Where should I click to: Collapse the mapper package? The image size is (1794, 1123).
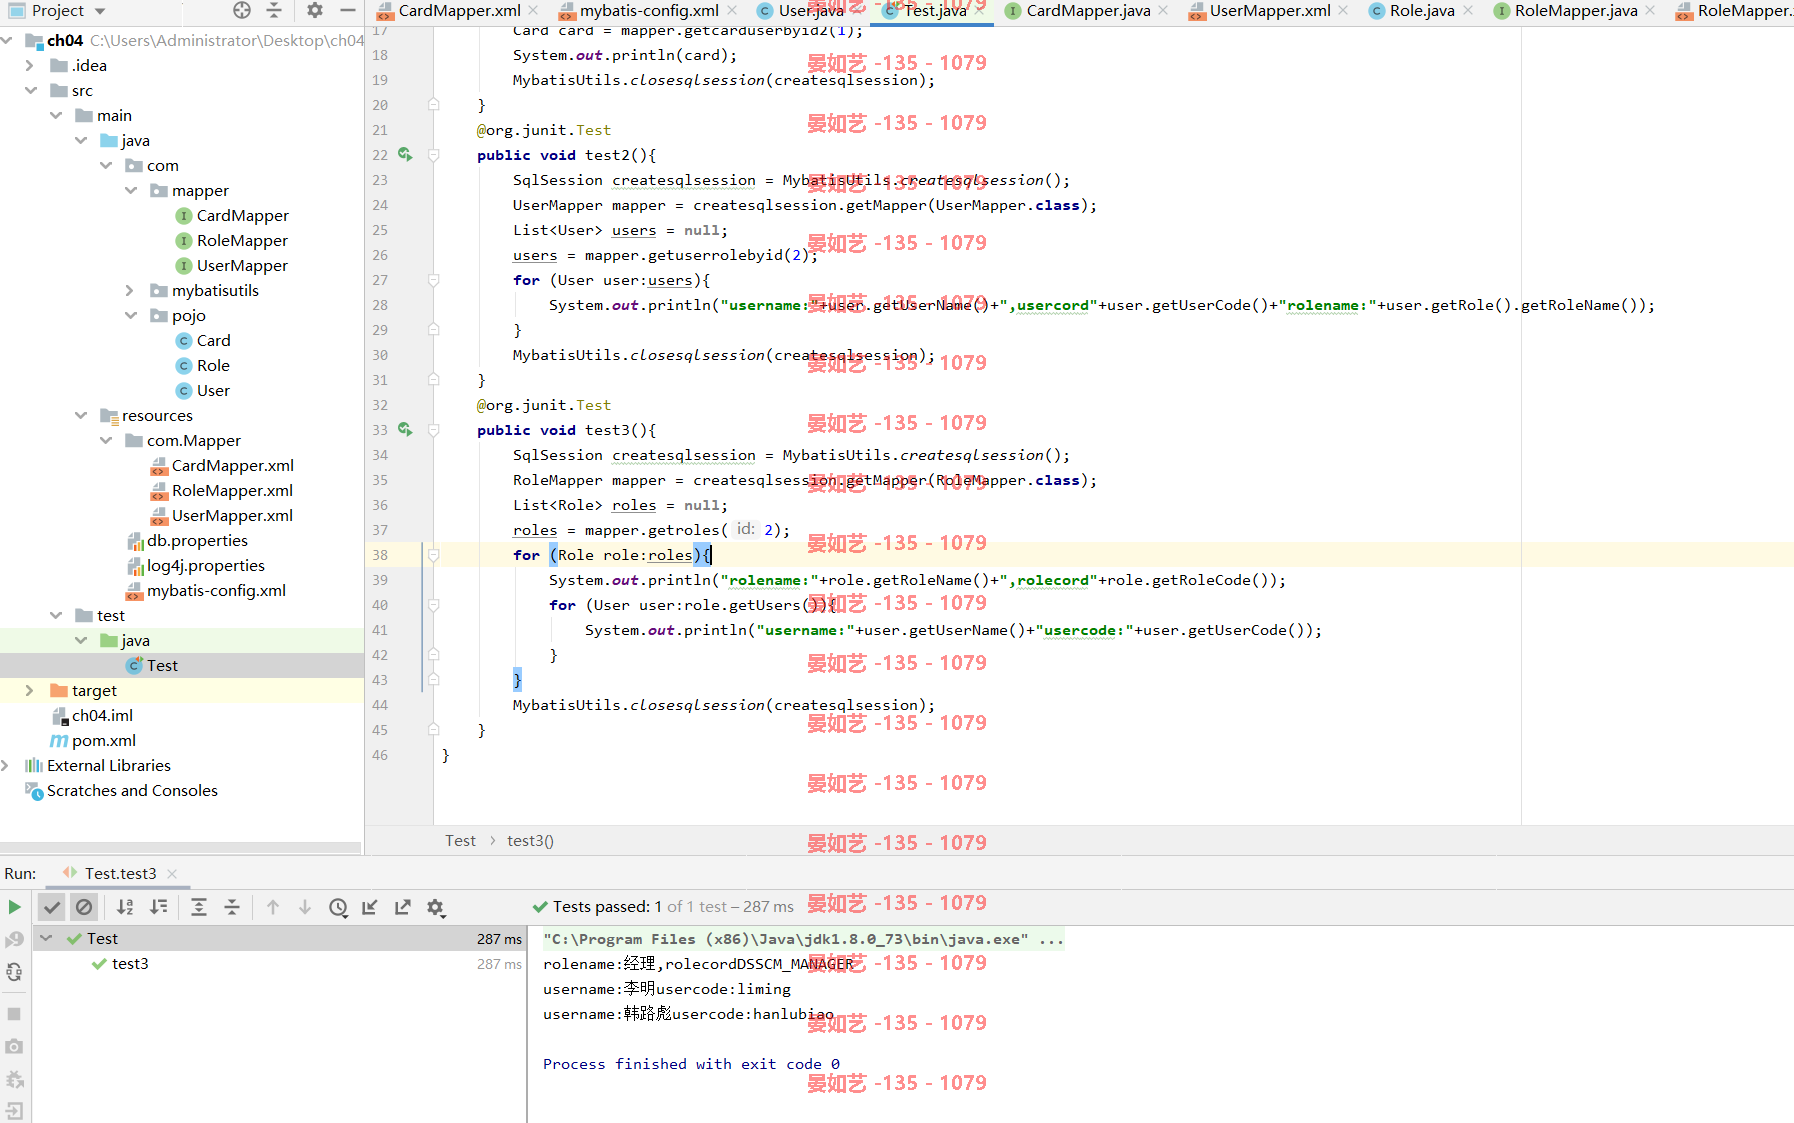coord(130,190)
